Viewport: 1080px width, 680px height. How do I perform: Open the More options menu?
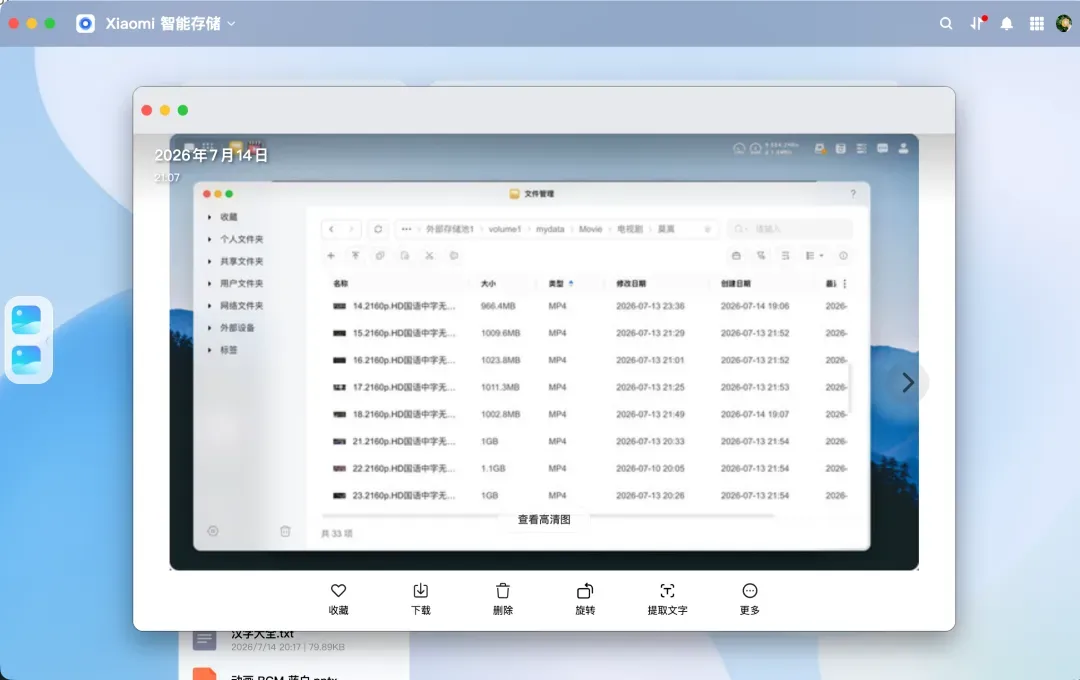[749, 599]
